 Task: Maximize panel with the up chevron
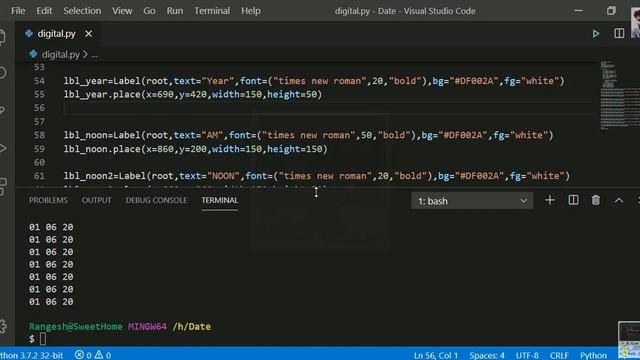point(619,200)
